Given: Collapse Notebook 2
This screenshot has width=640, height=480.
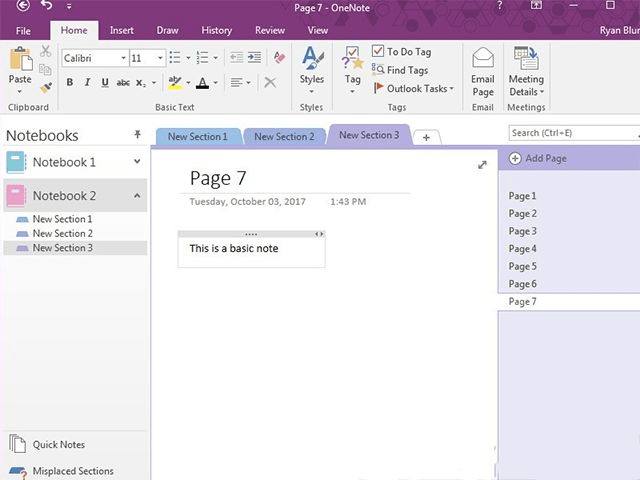Looking at the screenshot, I should 137,196.
